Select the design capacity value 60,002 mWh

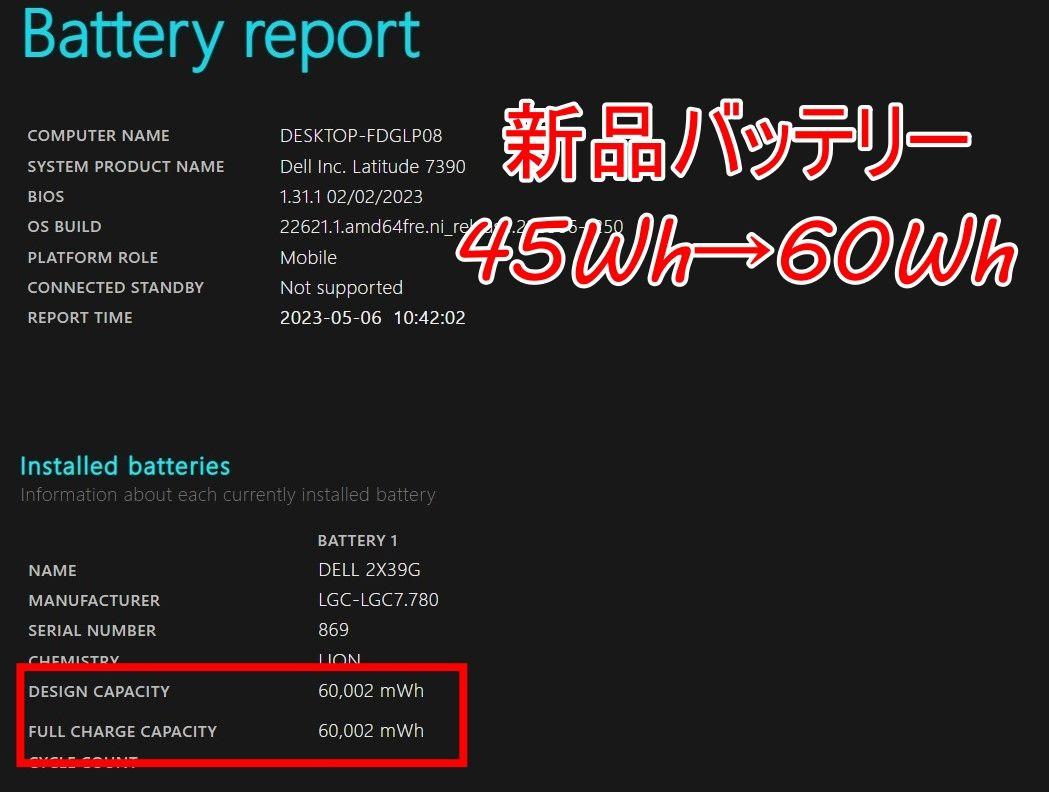click(x=371, y=691)
